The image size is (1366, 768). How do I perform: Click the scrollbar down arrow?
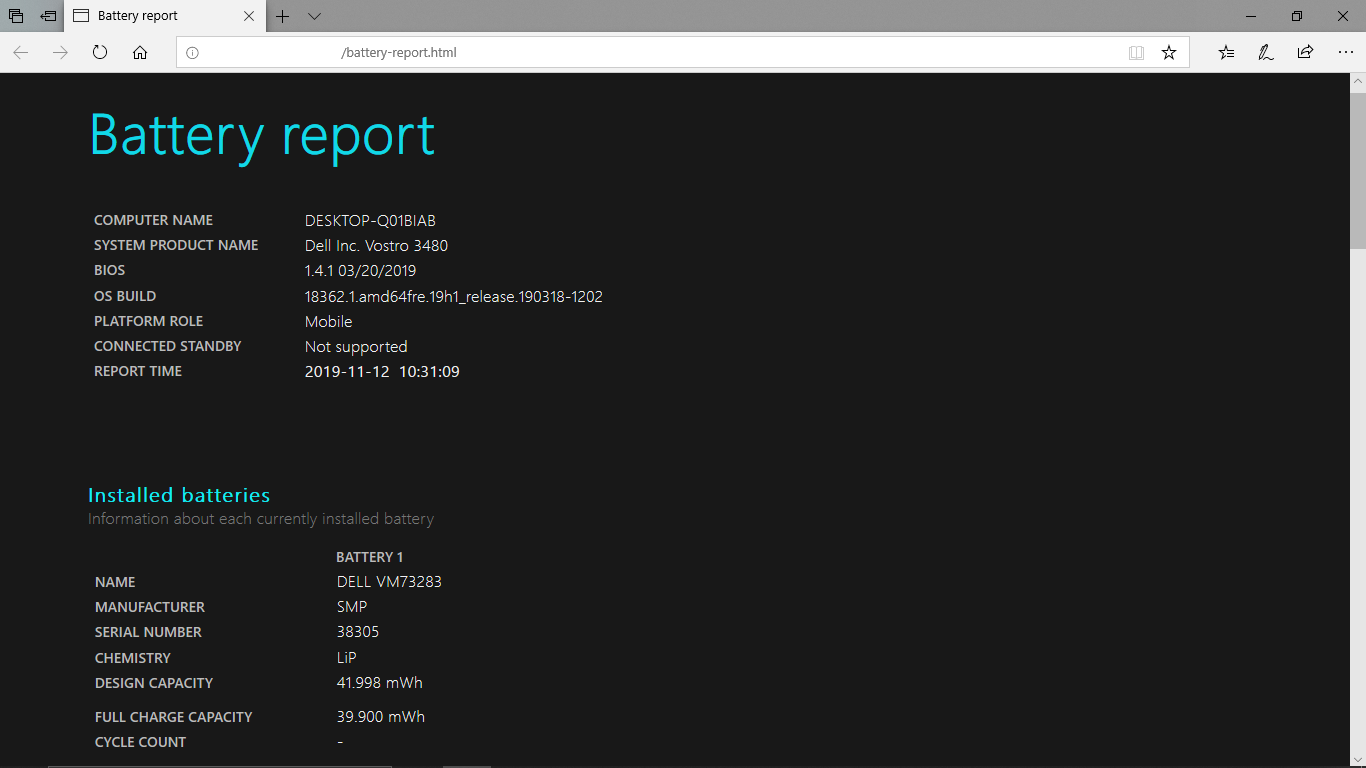point(1358,759)
